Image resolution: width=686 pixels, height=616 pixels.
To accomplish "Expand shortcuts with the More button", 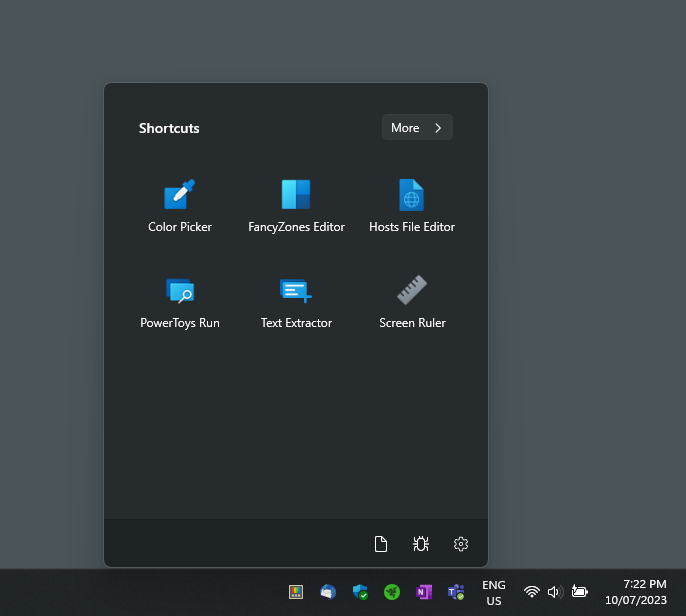I will point(417,127).
